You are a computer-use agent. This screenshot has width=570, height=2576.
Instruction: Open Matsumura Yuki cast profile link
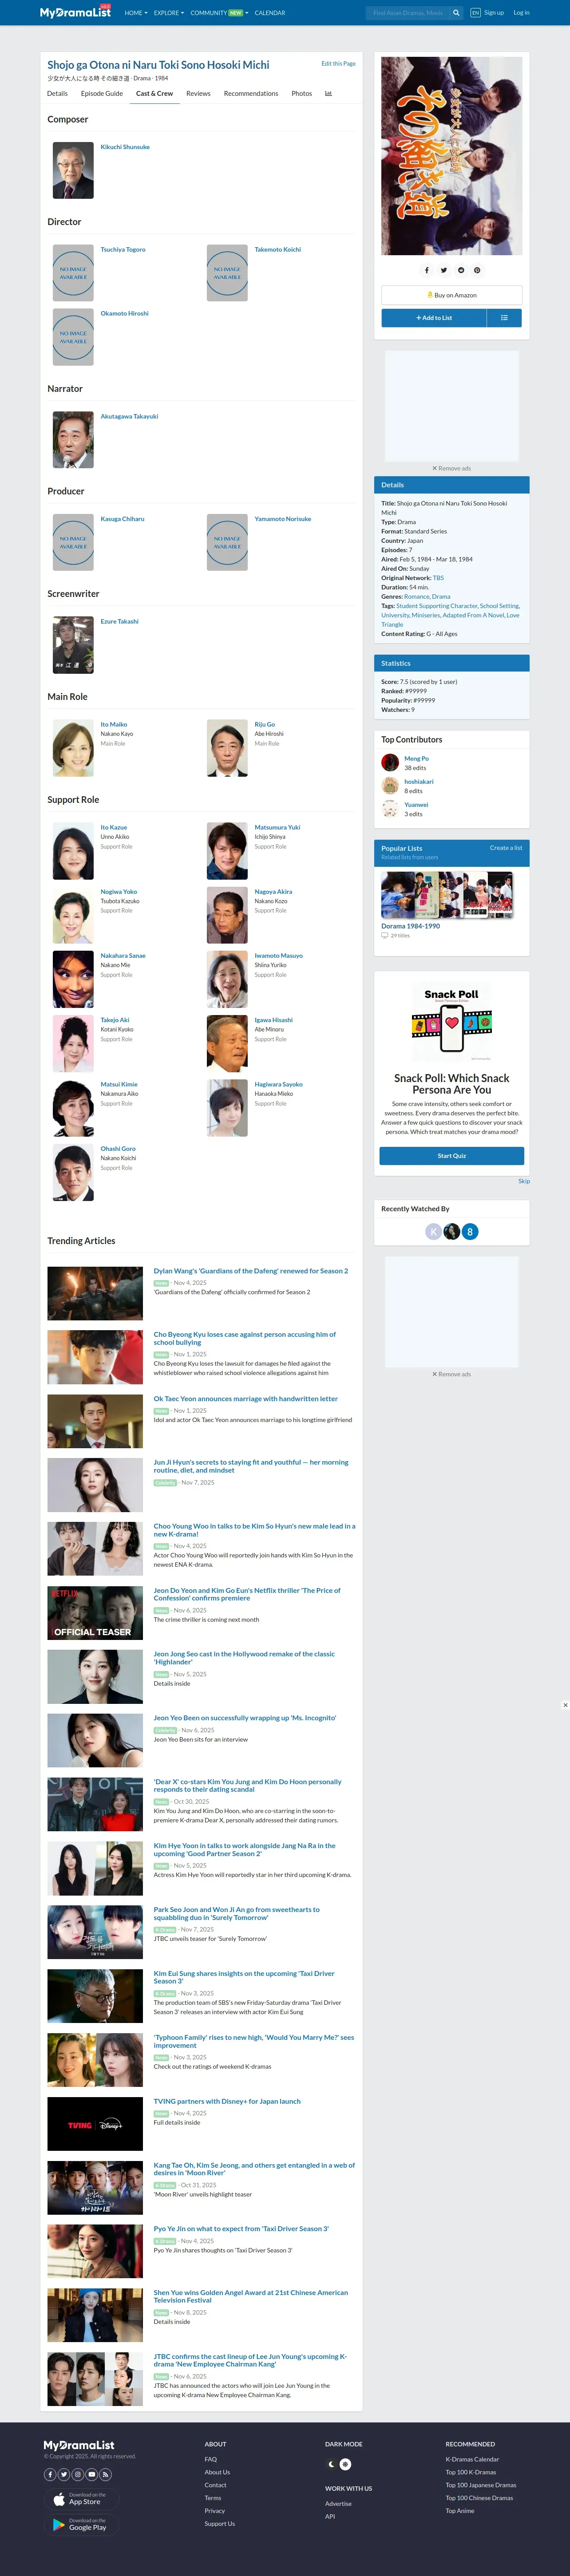[x=277, y=827]
